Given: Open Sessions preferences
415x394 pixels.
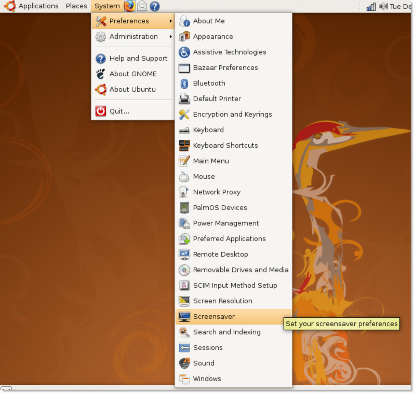Looking at the screenshot, I should [x=233, y=348].
